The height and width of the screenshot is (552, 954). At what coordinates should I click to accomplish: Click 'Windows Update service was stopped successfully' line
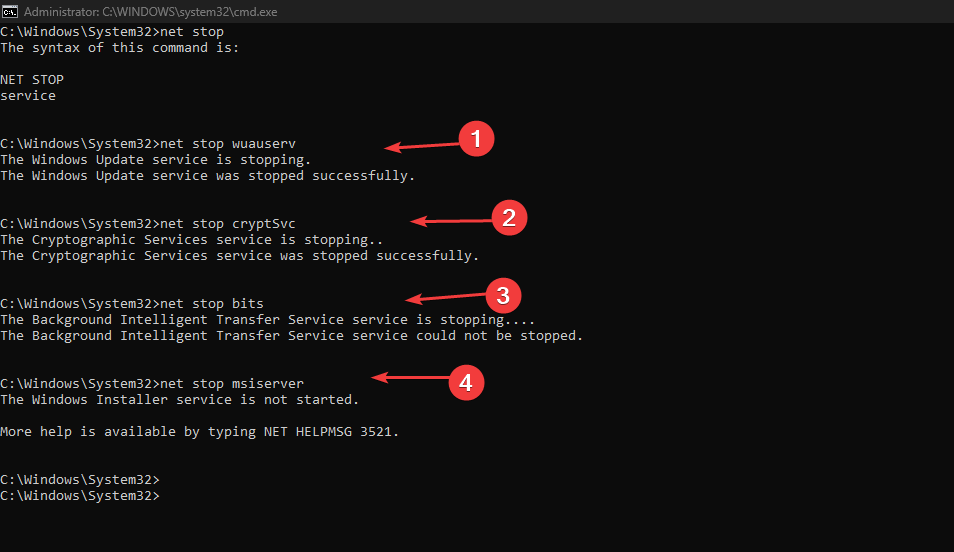click(x=207, y=176)
